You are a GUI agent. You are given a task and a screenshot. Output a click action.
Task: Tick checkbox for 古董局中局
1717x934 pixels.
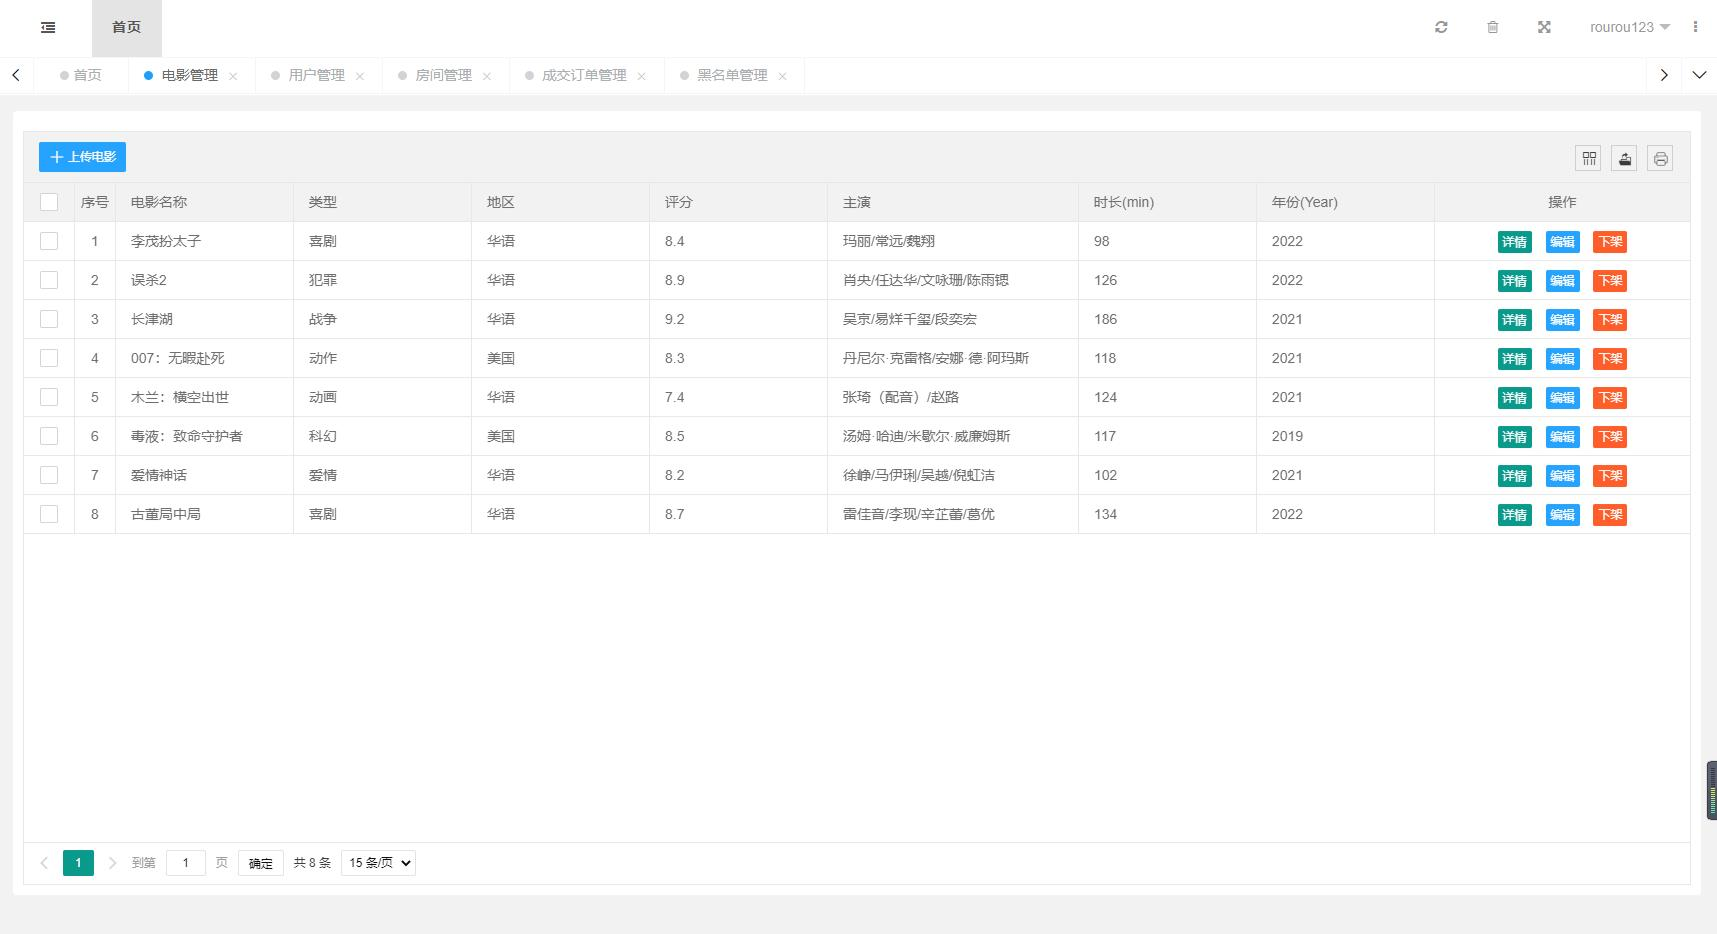(49, 514)
